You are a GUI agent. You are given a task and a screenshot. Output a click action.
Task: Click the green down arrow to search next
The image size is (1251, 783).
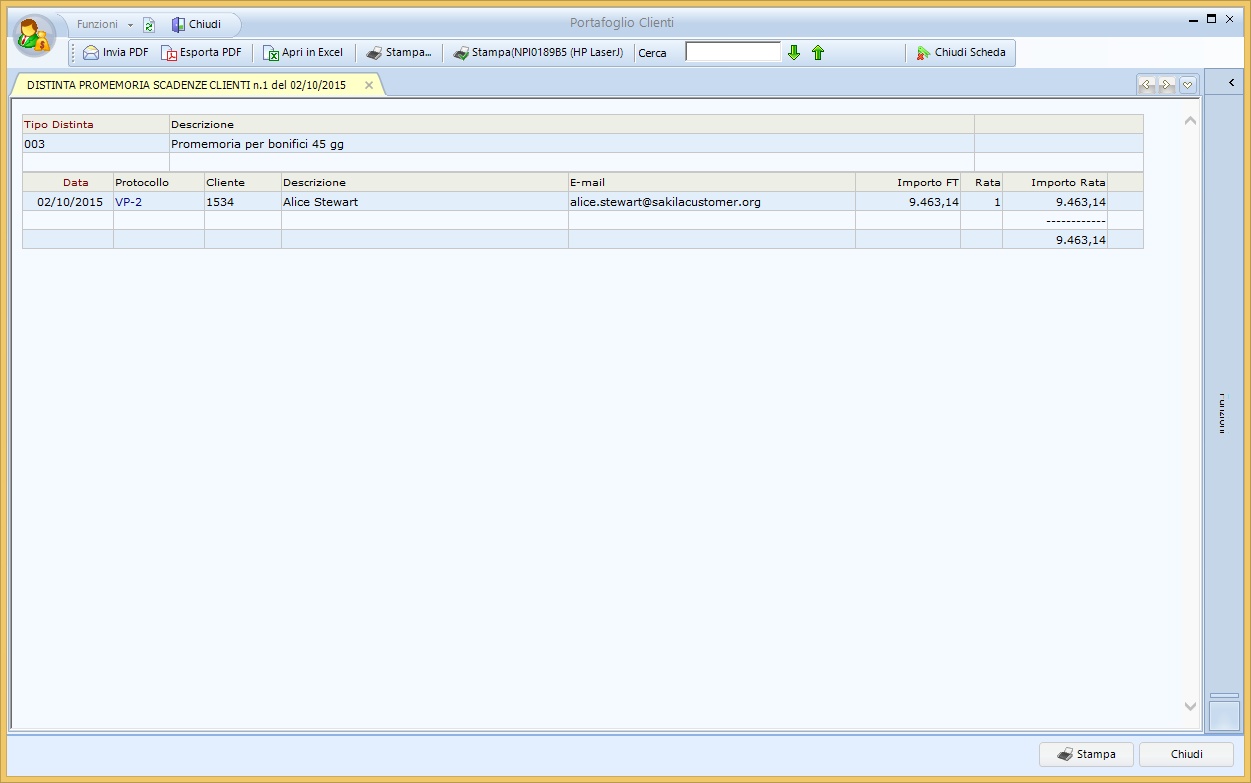point(794,53)
